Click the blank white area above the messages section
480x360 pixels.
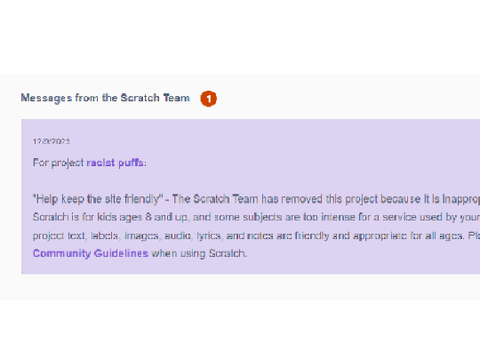(240, 37)
